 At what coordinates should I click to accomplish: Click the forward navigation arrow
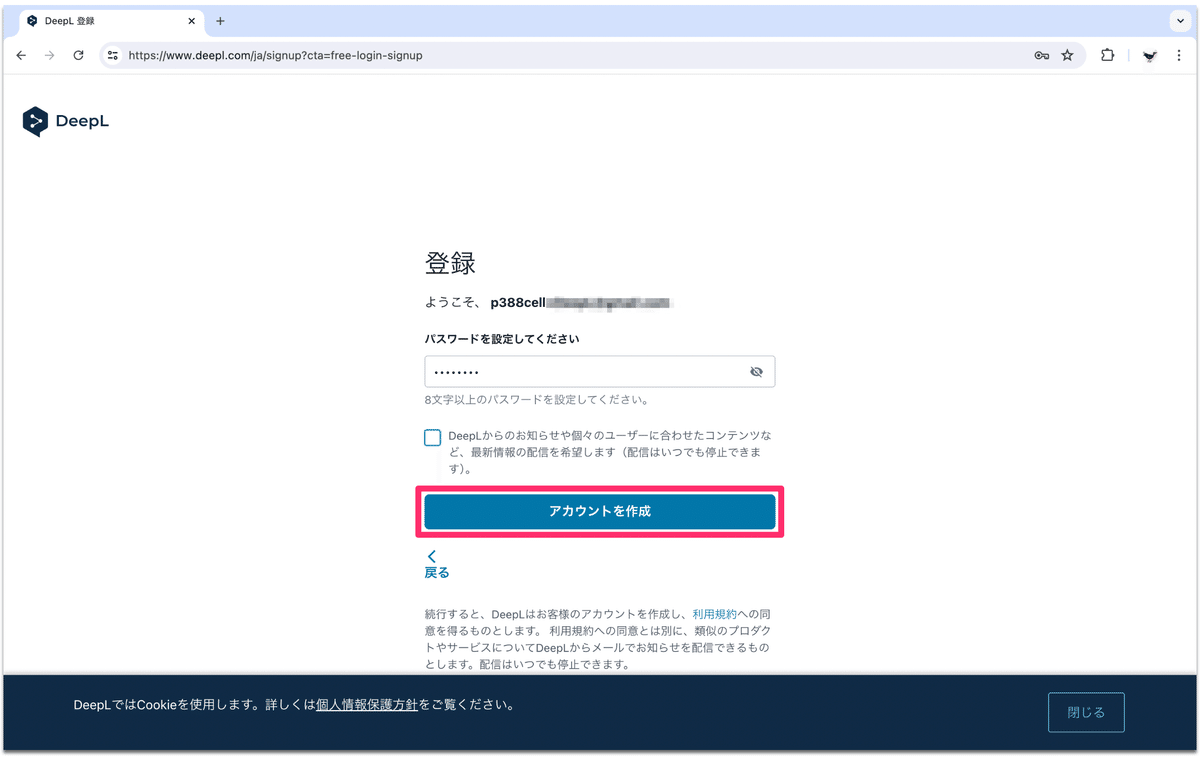[49, 55]
